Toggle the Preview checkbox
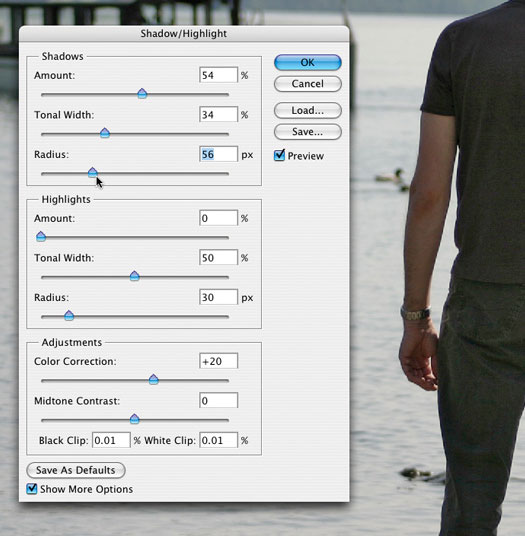Image resolution: width=525 pixels, height=536 pixels. [279, 156]
